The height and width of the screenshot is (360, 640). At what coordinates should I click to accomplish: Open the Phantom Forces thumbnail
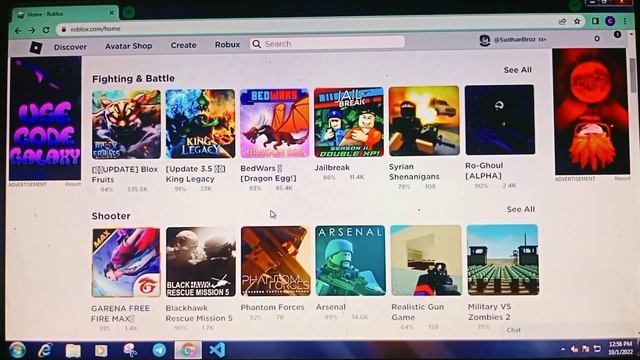click(x=276, y=261)
